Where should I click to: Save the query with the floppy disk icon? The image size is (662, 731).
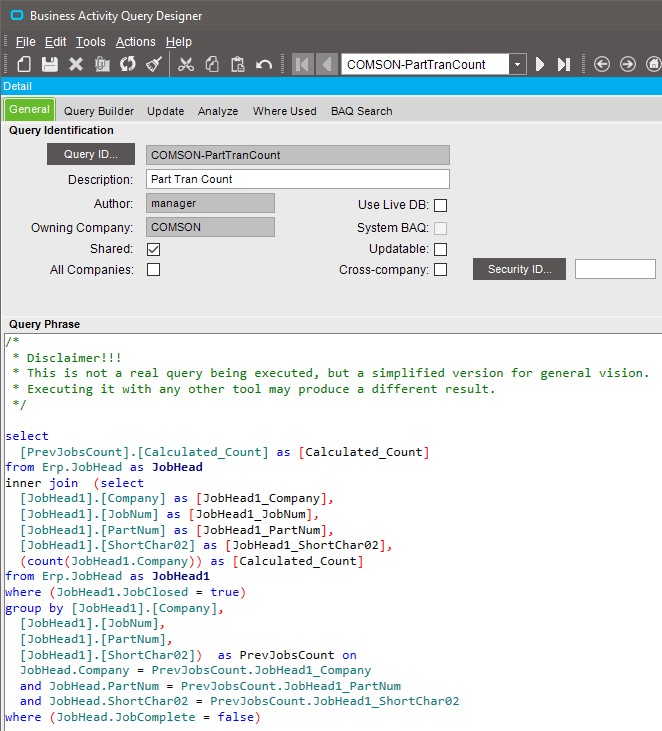click(50, 64)
